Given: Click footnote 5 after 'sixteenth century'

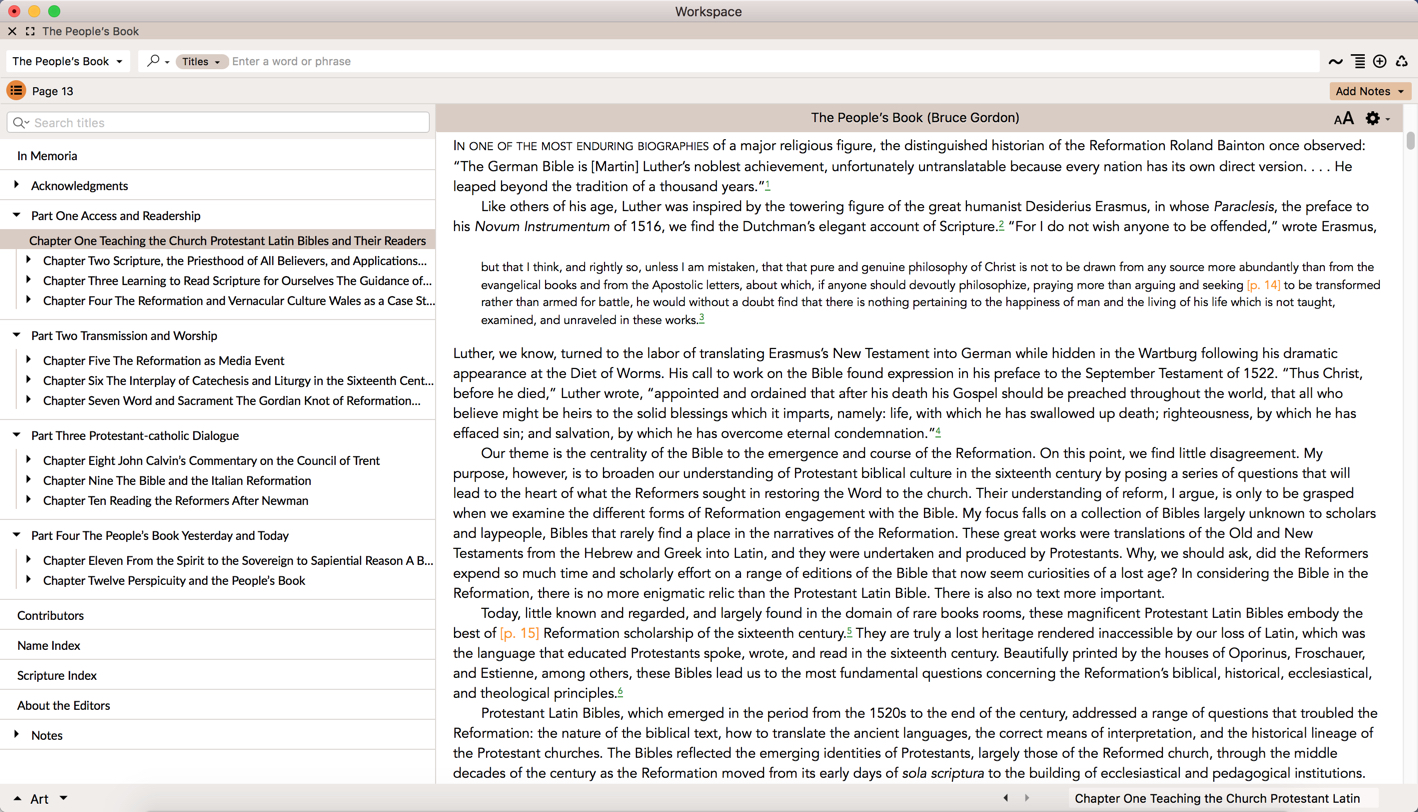Looking at the screenshot, I should point(849,632).
